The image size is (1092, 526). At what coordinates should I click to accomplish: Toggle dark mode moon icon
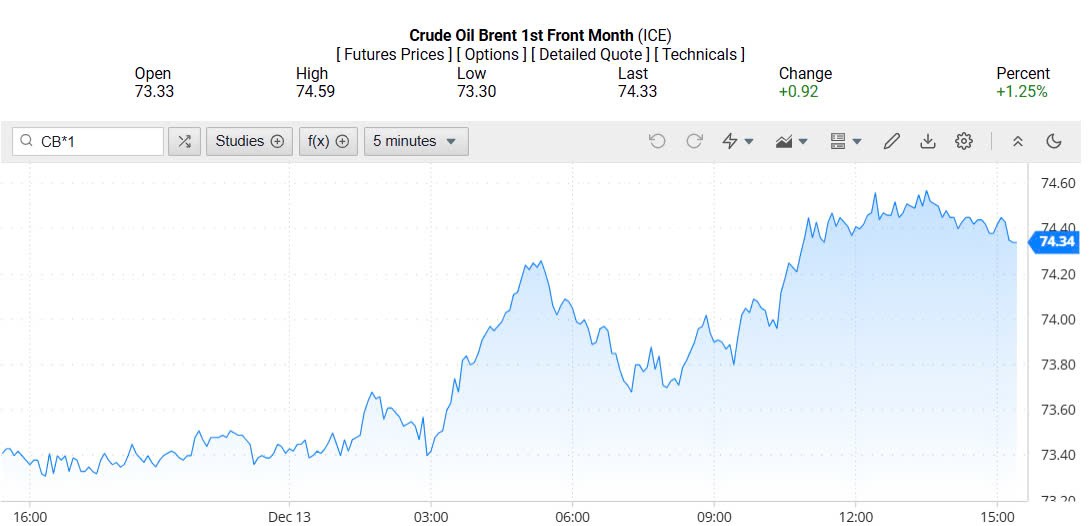click(1053, 141)
